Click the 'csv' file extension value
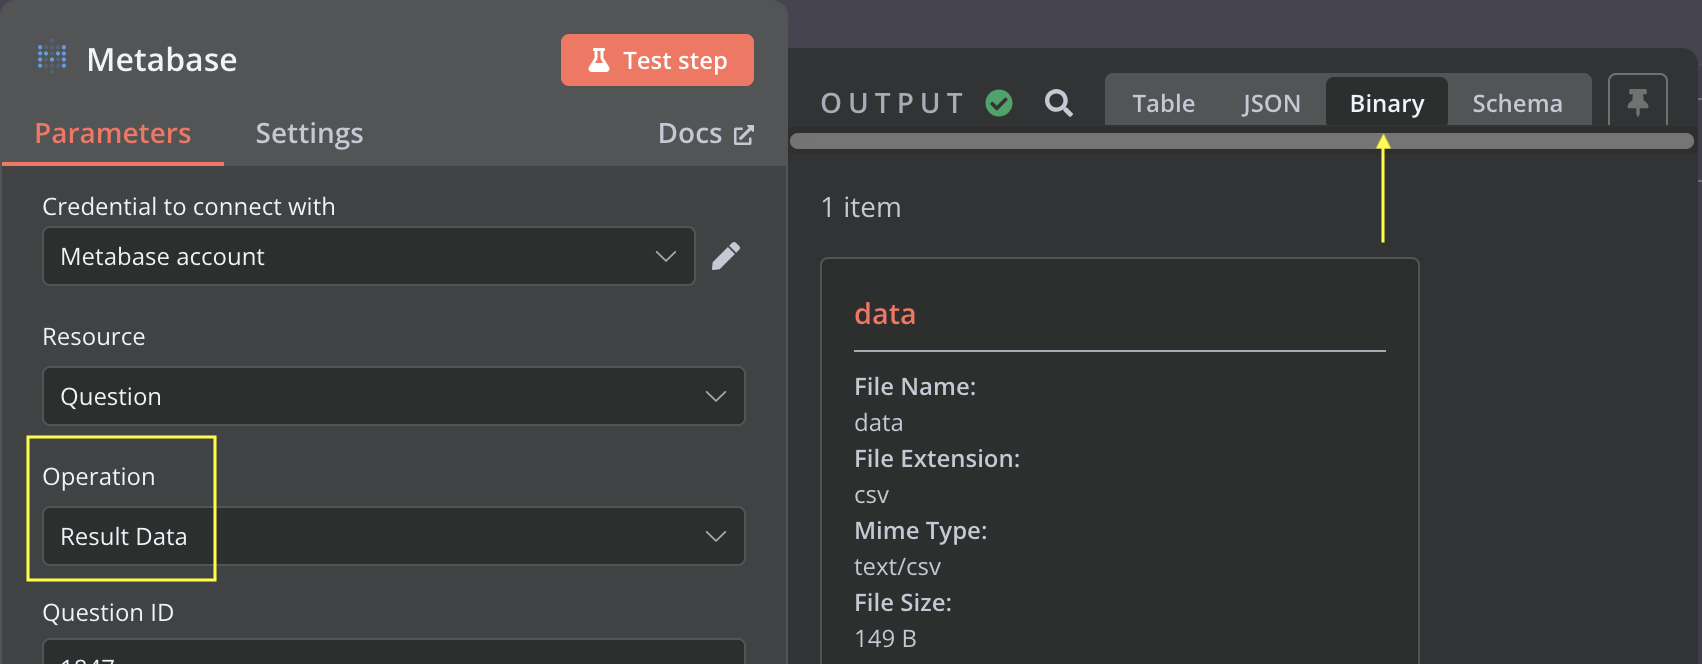Image resolution: width=1702 pixels, height=664 pixels. (x=872, y=495)
